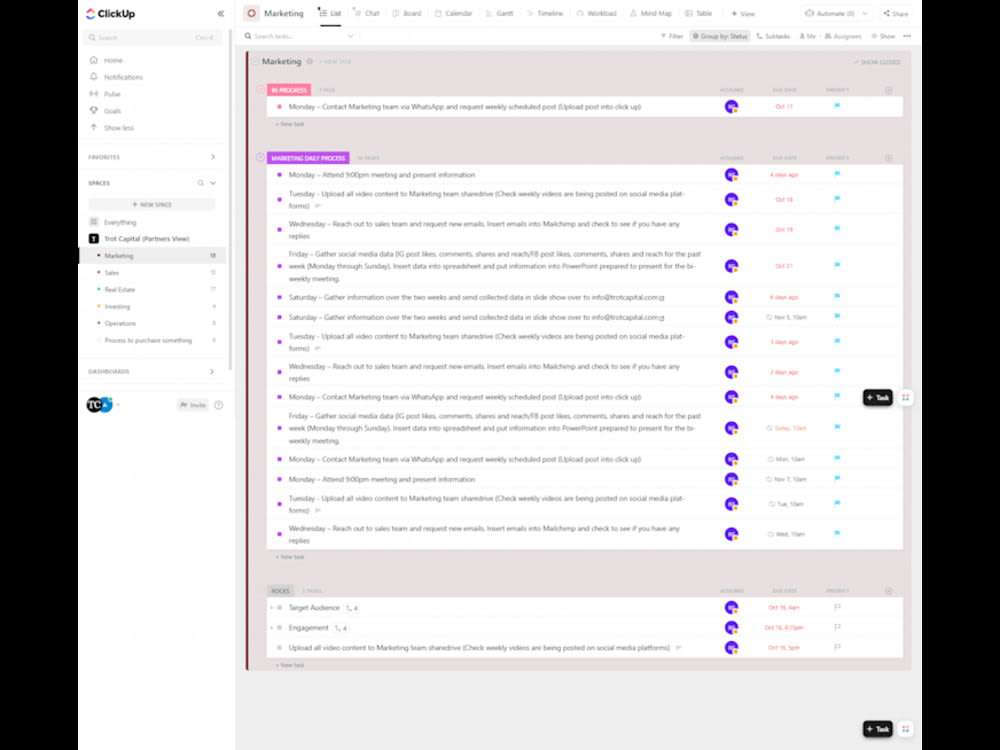1000x750 pixels.
Task: Open the Board view
Action: pos(404,13)
